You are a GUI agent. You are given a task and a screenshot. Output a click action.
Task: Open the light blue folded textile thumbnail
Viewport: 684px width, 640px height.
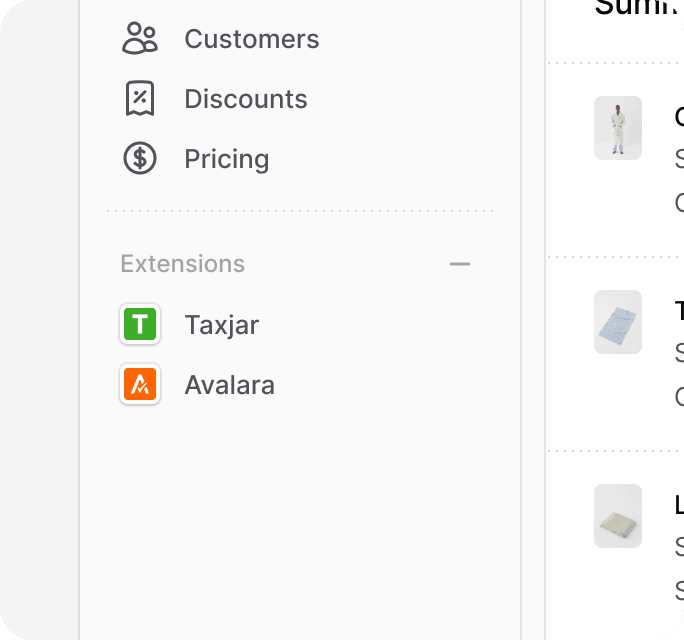618,322
